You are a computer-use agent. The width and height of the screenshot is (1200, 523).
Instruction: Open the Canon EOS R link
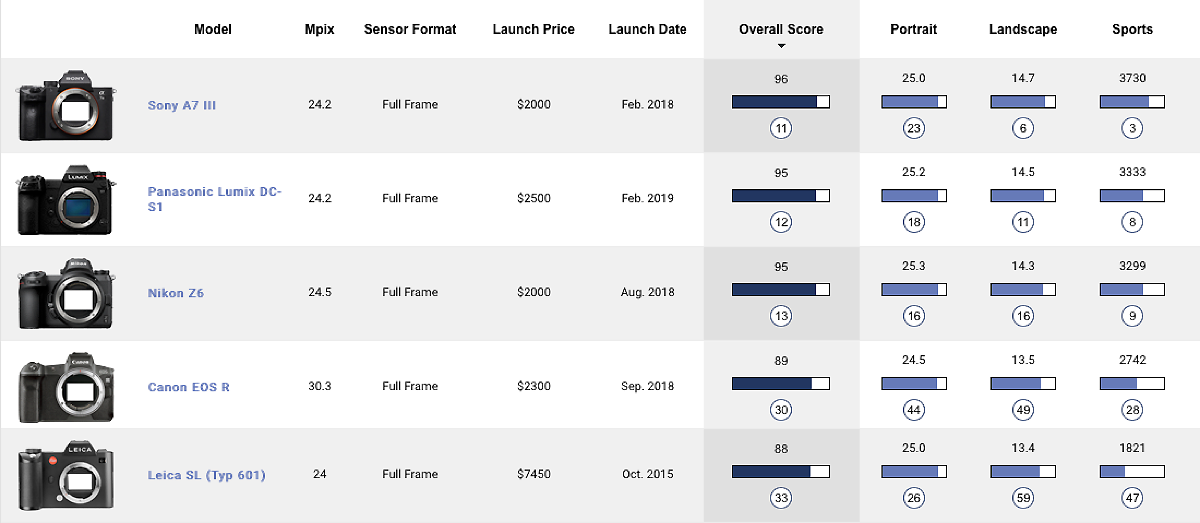(x=188, y=387)
